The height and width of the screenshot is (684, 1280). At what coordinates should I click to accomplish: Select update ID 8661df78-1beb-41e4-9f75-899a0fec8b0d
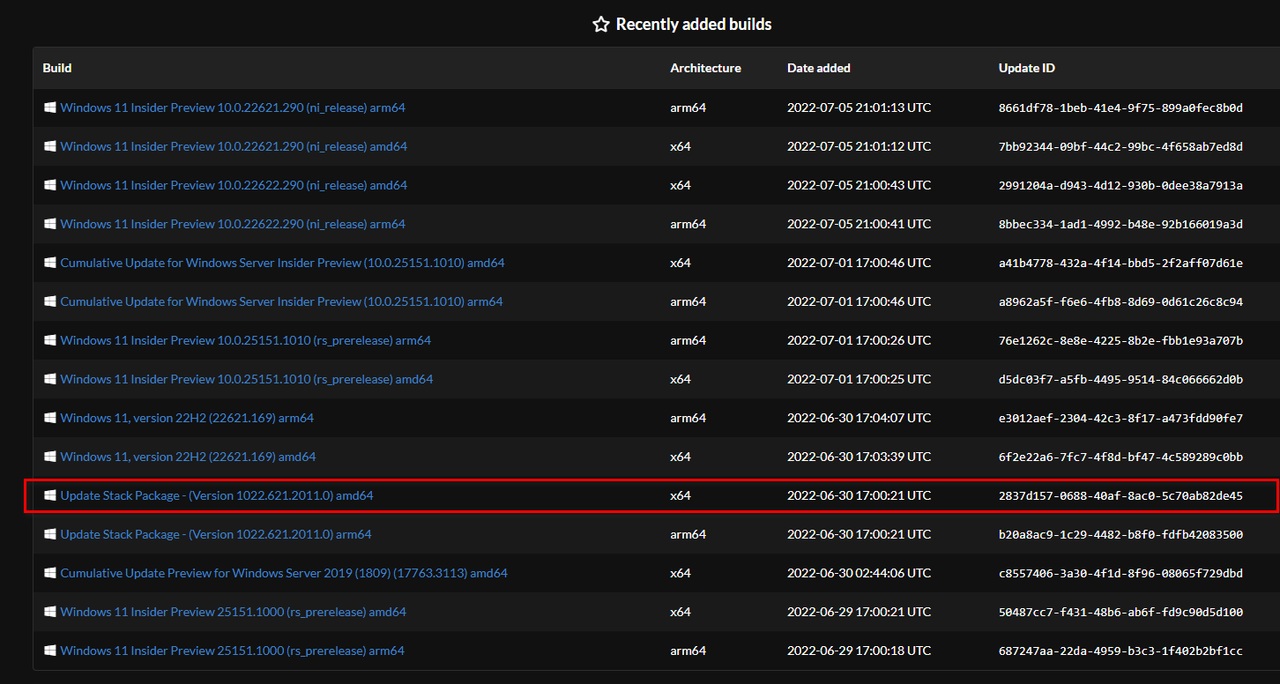(1121, 107)
